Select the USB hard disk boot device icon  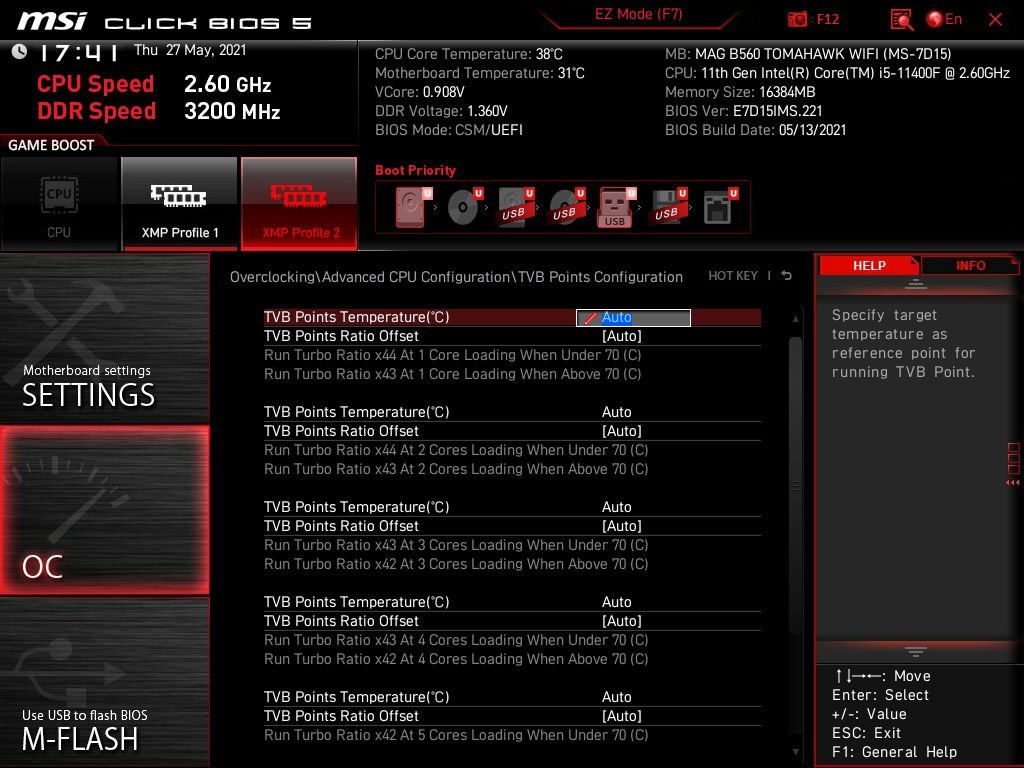pos(516,207)
